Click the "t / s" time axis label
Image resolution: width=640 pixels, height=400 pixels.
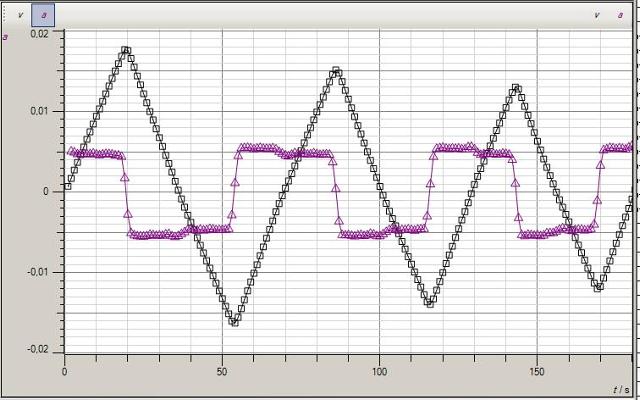coord(620,388)
